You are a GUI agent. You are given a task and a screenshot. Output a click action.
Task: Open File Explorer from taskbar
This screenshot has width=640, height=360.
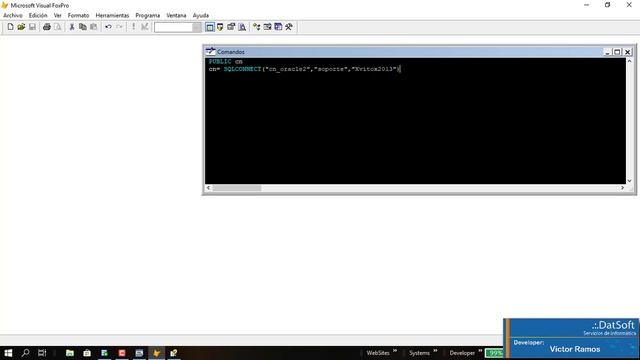[x=70, y=353]
